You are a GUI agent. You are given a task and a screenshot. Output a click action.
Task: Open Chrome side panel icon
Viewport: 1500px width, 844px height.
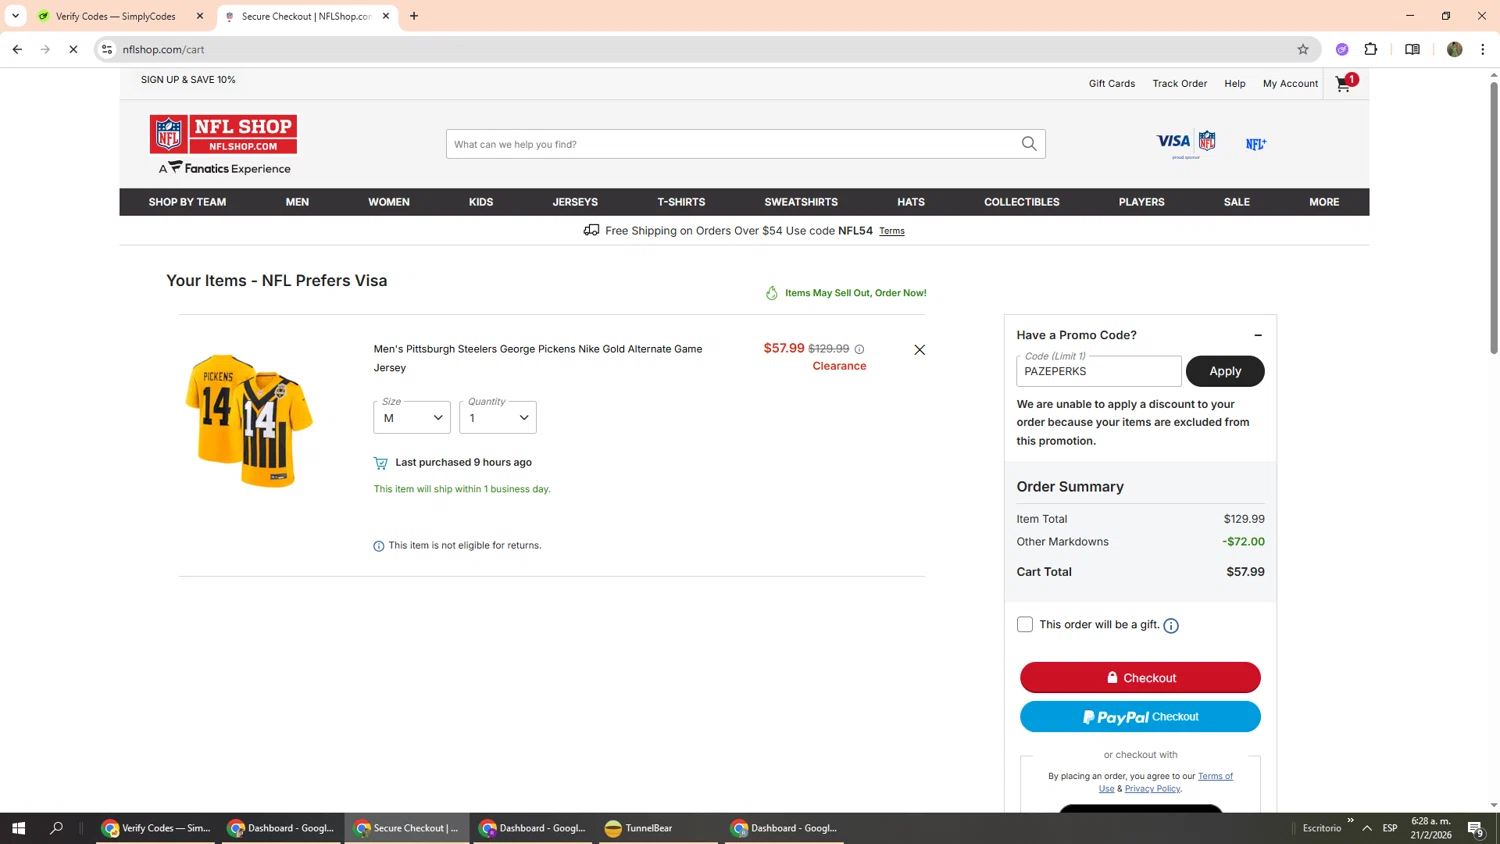1412,49
